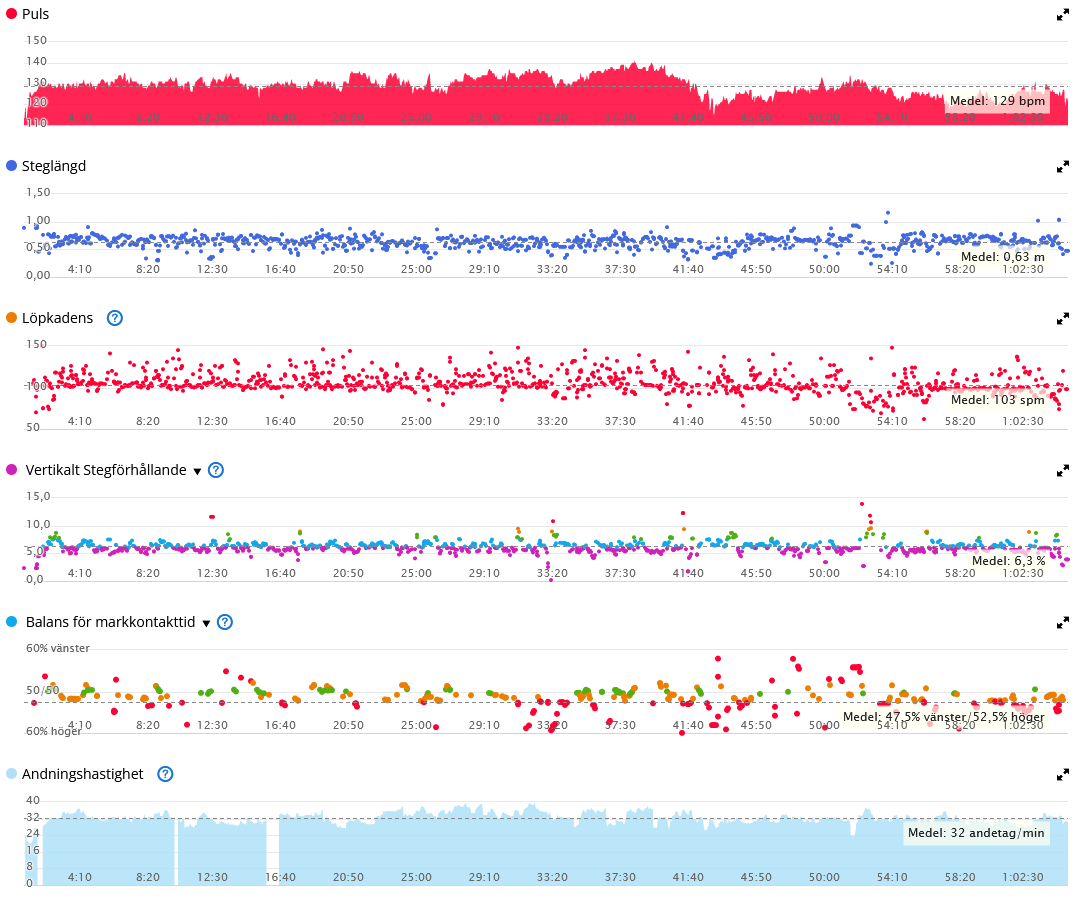This screenshot has width=1081, height=905.
Task: Click the 60% höger axis label
Action: coord(54,731)
